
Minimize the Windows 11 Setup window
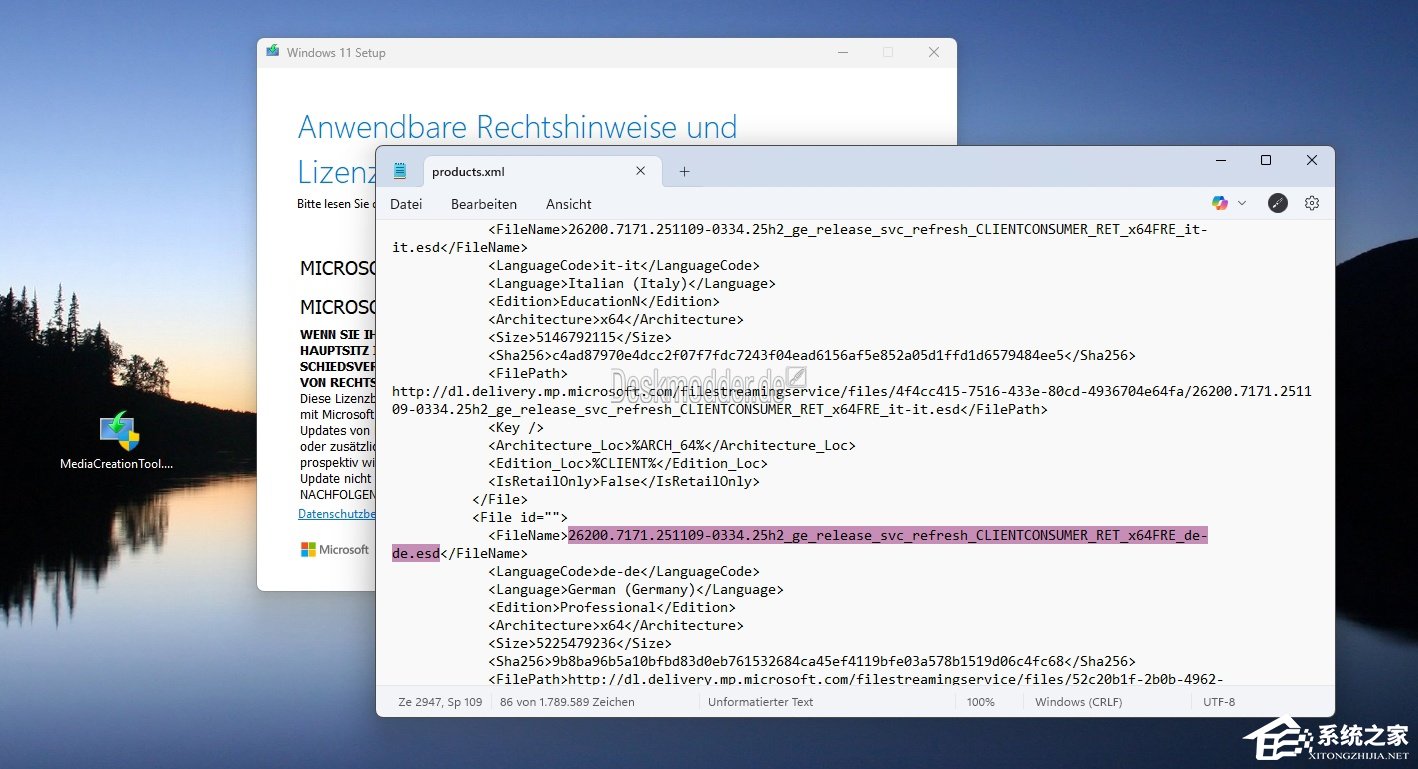(842, 52)
